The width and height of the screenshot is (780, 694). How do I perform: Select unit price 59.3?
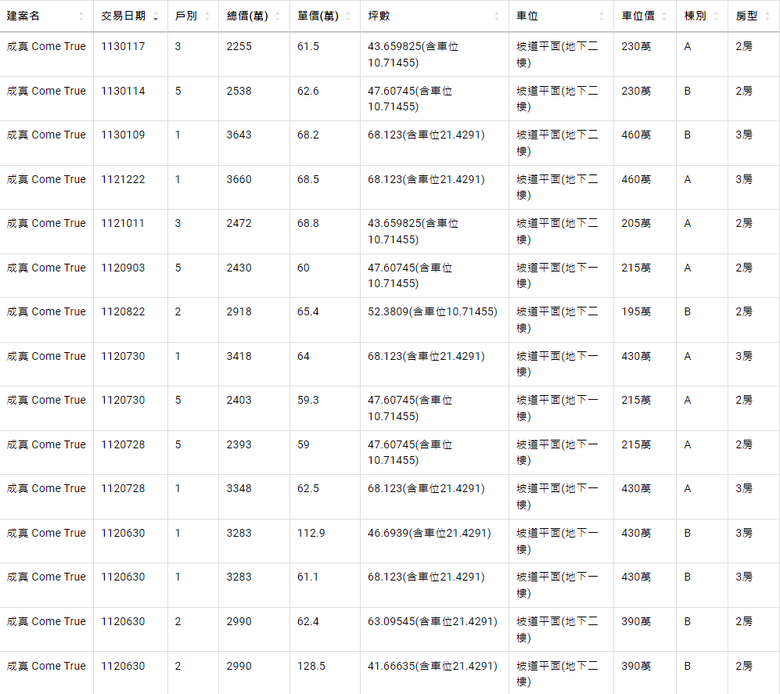(308, 400)
